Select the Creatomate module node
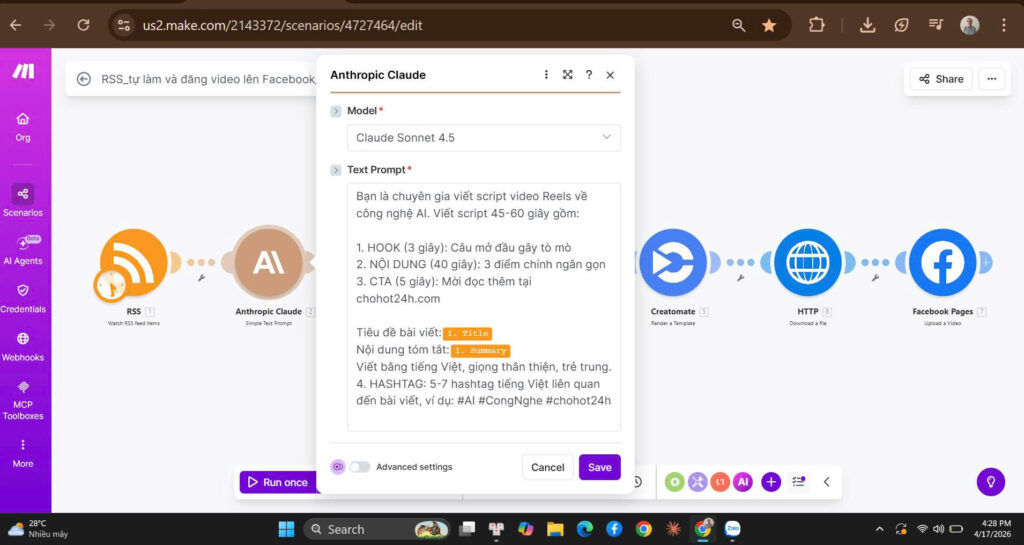The image size is (1024, 545). coord(672,263)
